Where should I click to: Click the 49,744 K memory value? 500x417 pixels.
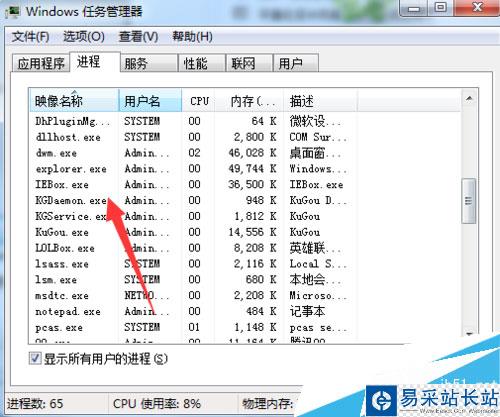(x=252, y=169)
